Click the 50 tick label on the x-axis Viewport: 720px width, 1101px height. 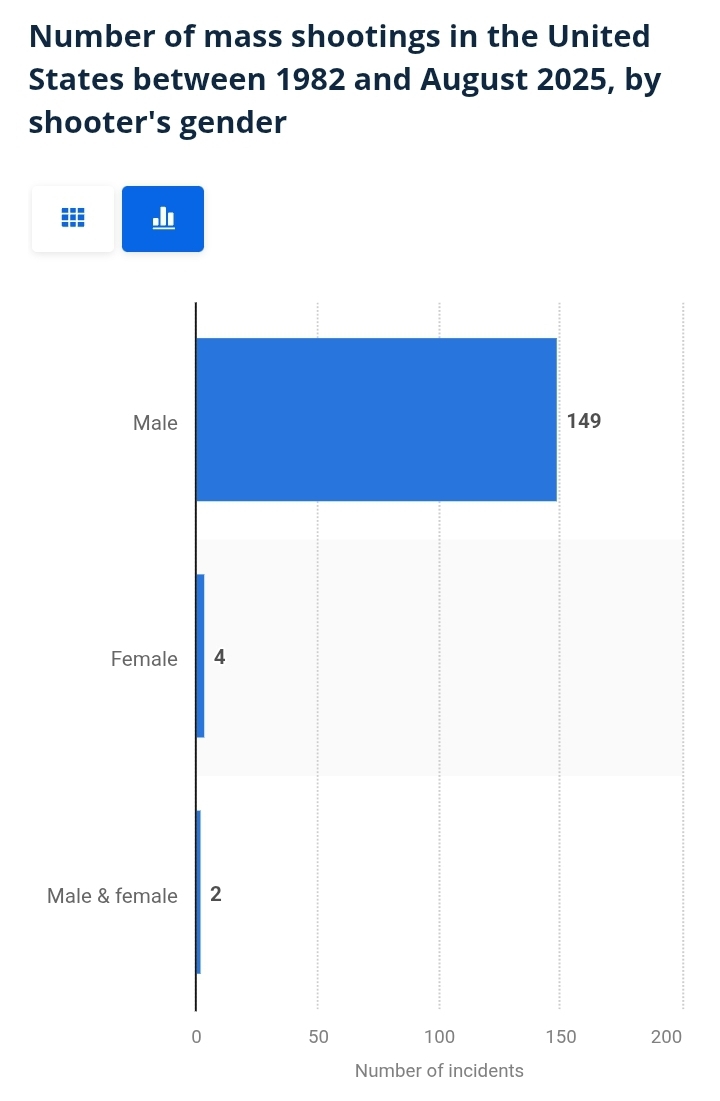318,1037
